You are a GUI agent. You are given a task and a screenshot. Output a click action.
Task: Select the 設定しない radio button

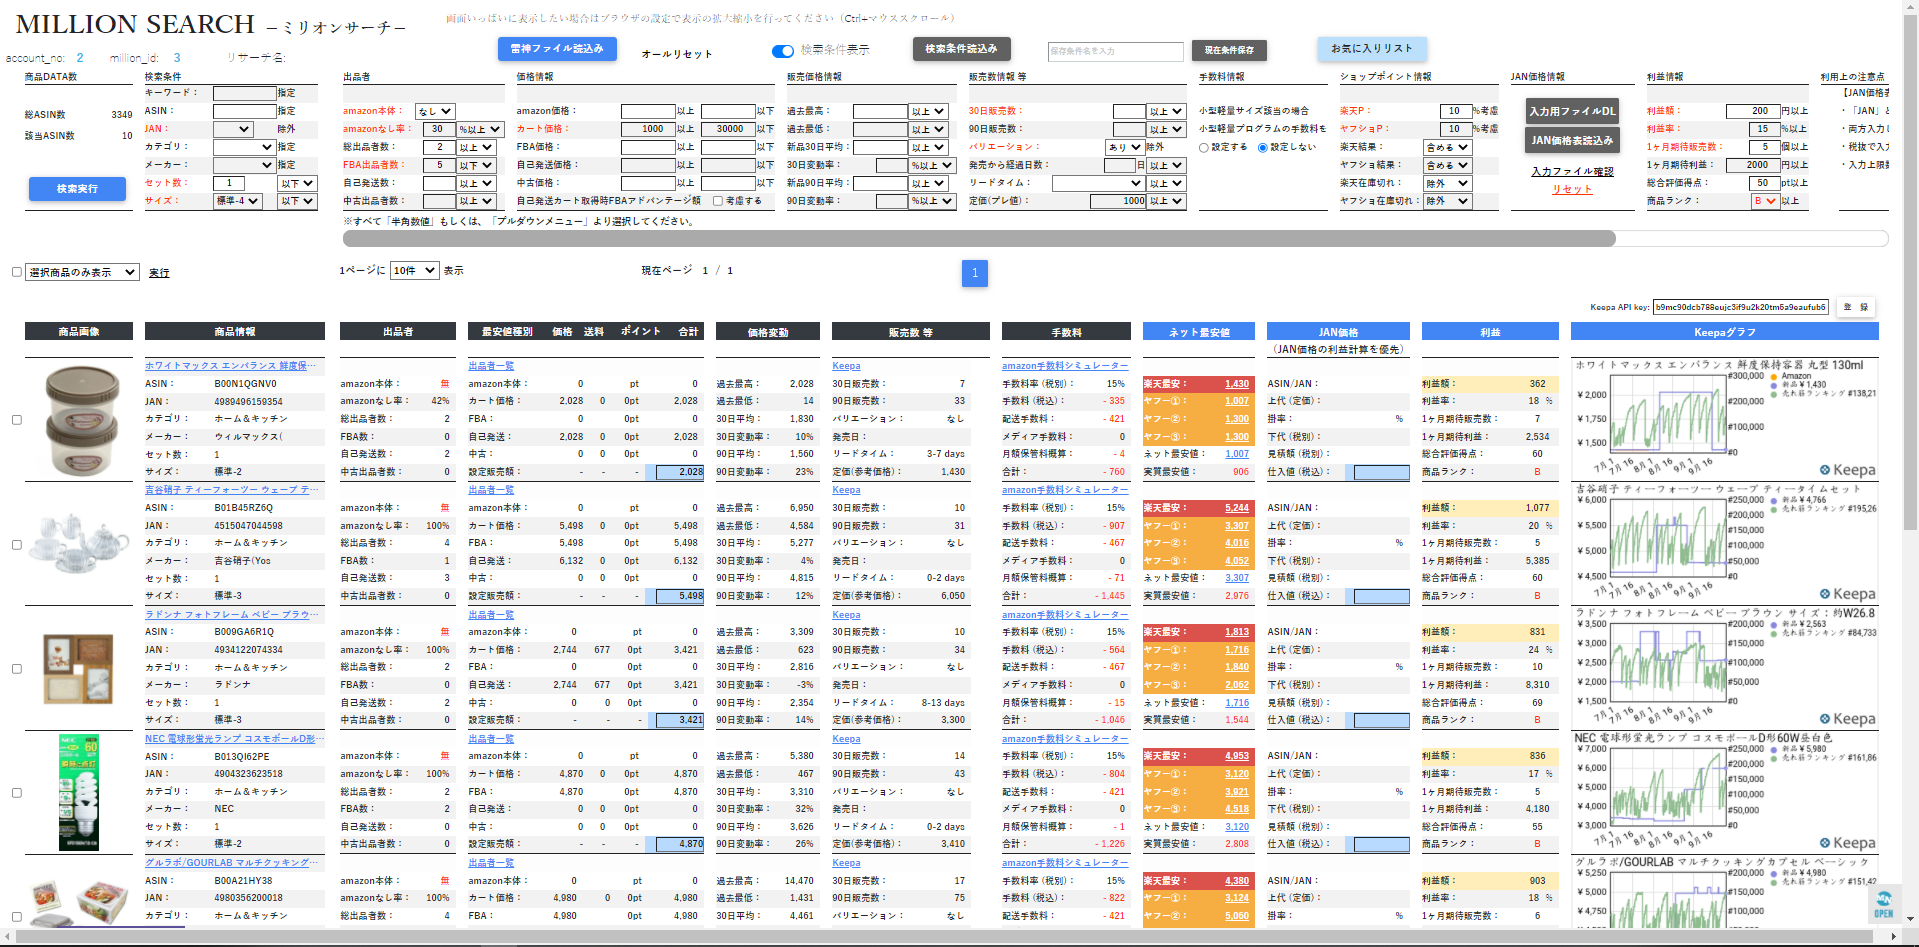coord(1263,147)
